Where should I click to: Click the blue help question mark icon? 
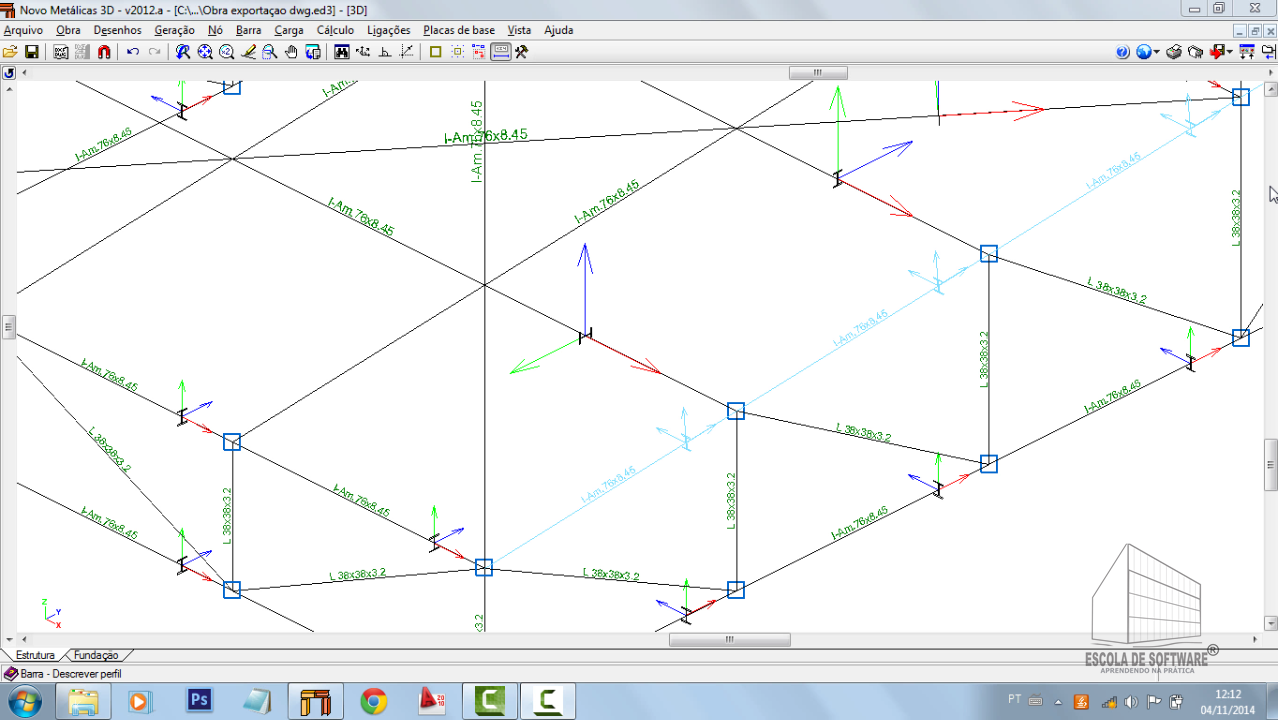(1122, 52)
